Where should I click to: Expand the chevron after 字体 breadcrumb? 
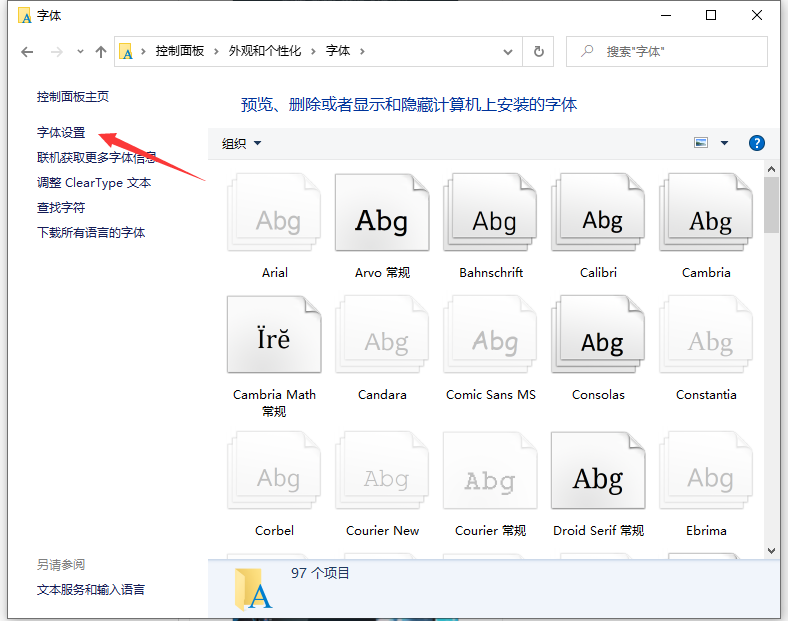[x=362, y=51]
